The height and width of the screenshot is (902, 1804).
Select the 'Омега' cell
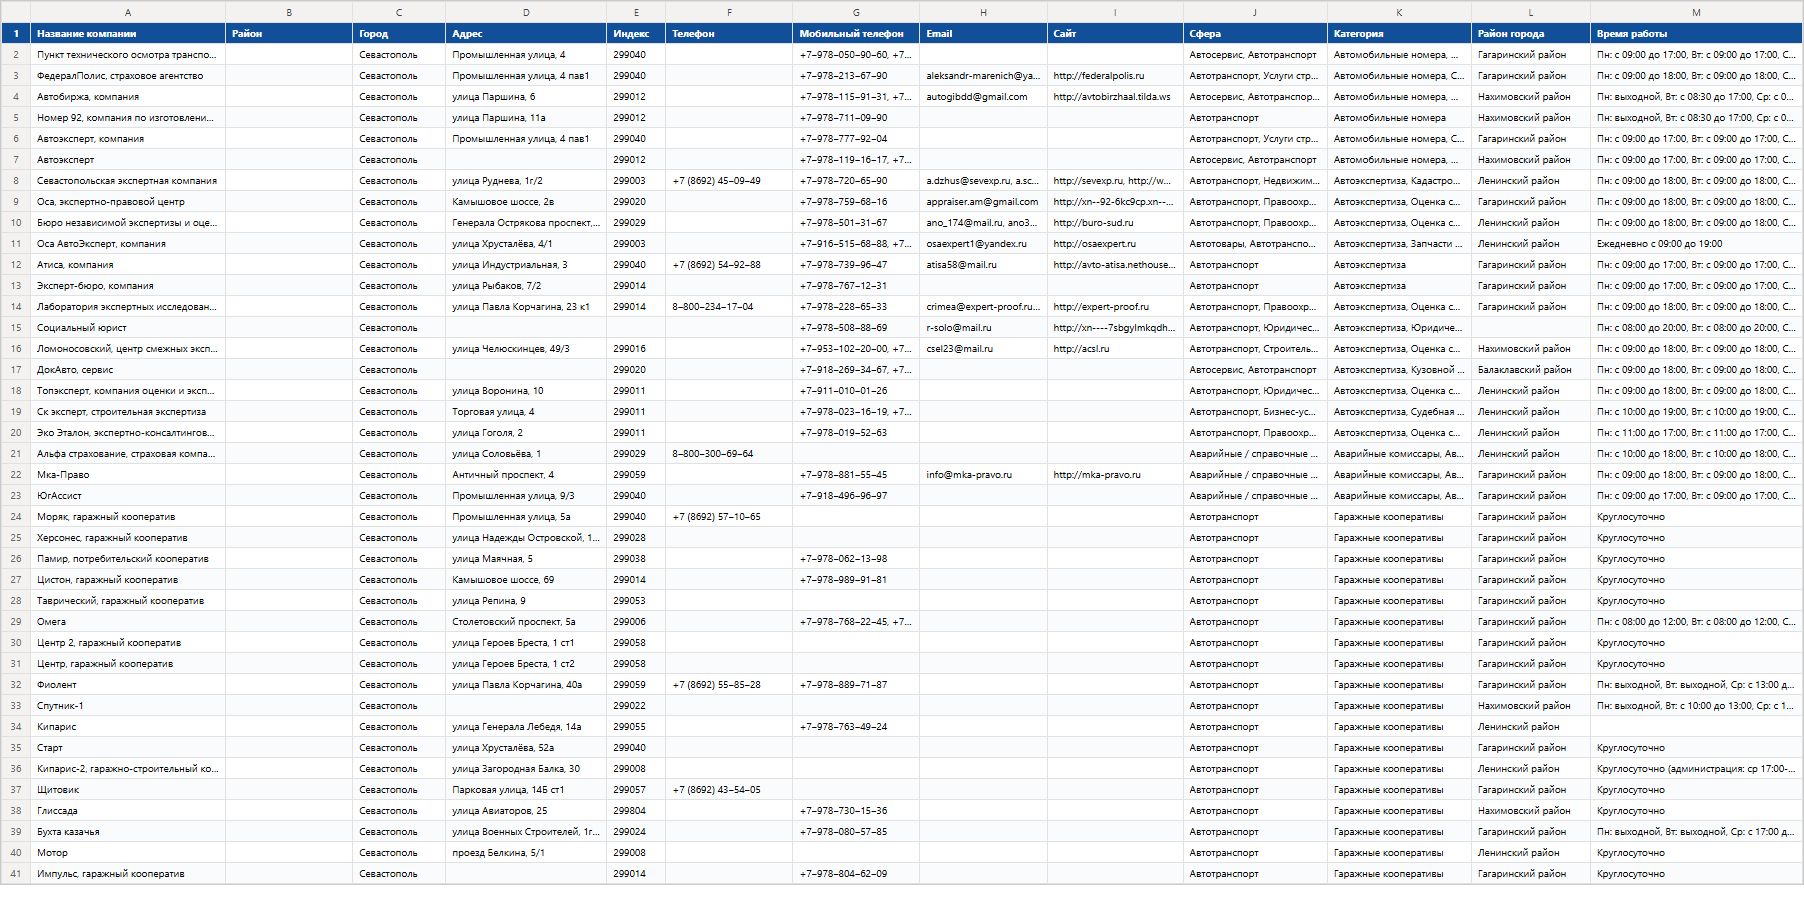point(128,622)
